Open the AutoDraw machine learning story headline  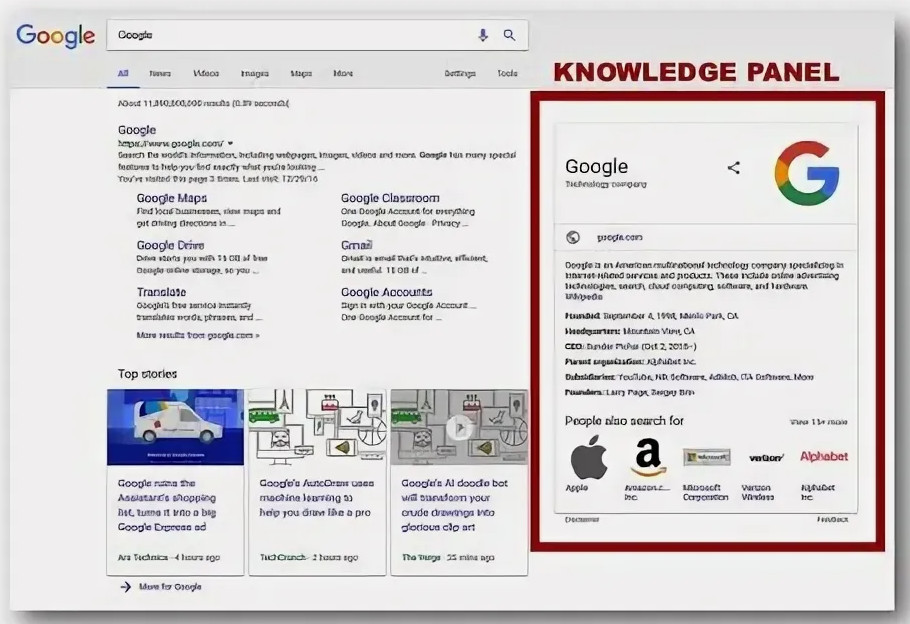tap(317, 498)
